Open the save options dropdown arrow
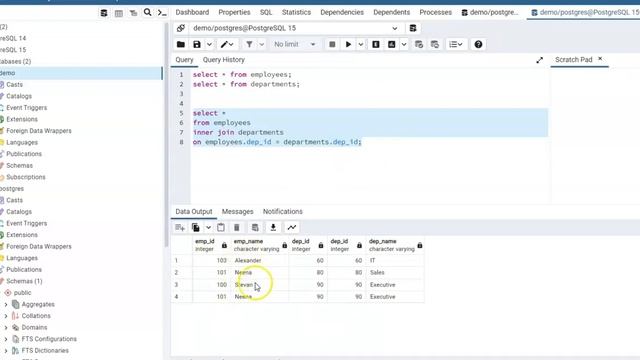The image size is (640, 360). pyautogui.click(x=209, y=44)
